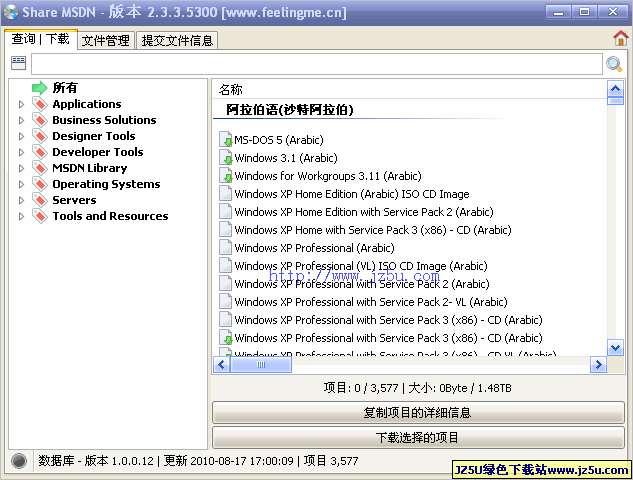633x480 pixels.
Task: Click file icon of XP Professional (VL) ISO CD Image
Action: (225, 265)
